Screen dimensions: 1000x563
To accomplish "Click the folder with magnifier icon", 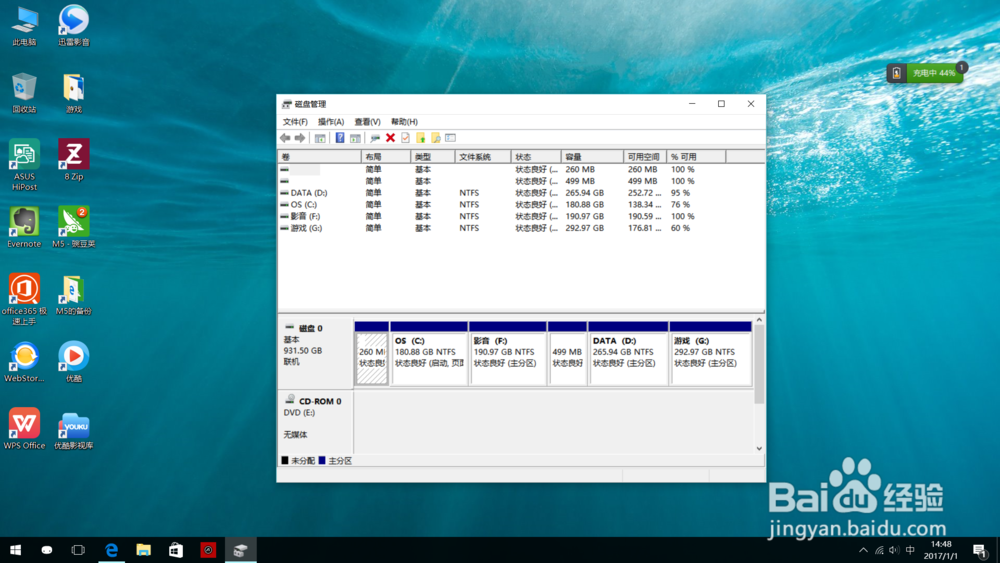I will coord(436,138).
